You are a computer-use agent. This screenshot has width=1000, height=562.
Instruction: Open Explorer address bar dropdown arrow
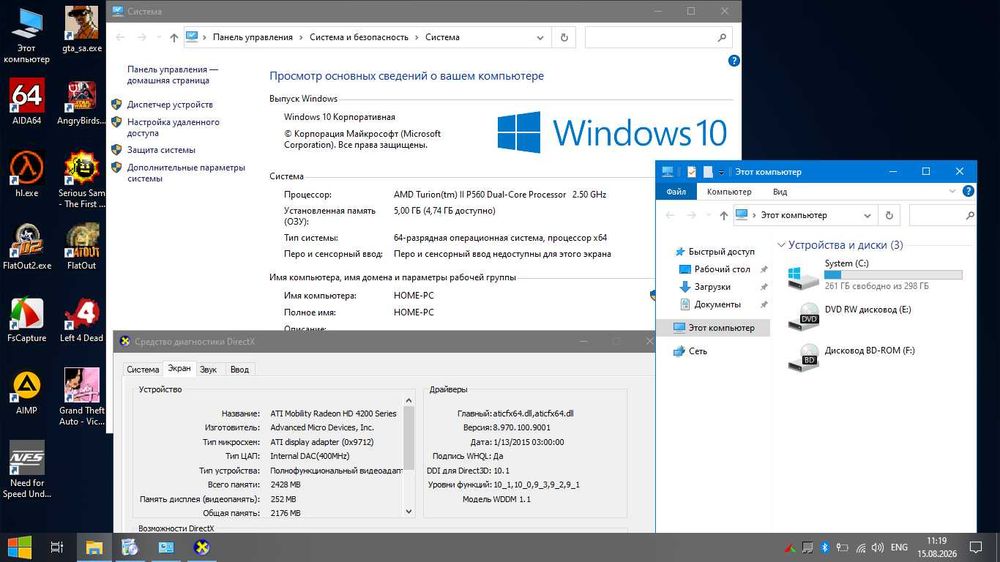867,216
